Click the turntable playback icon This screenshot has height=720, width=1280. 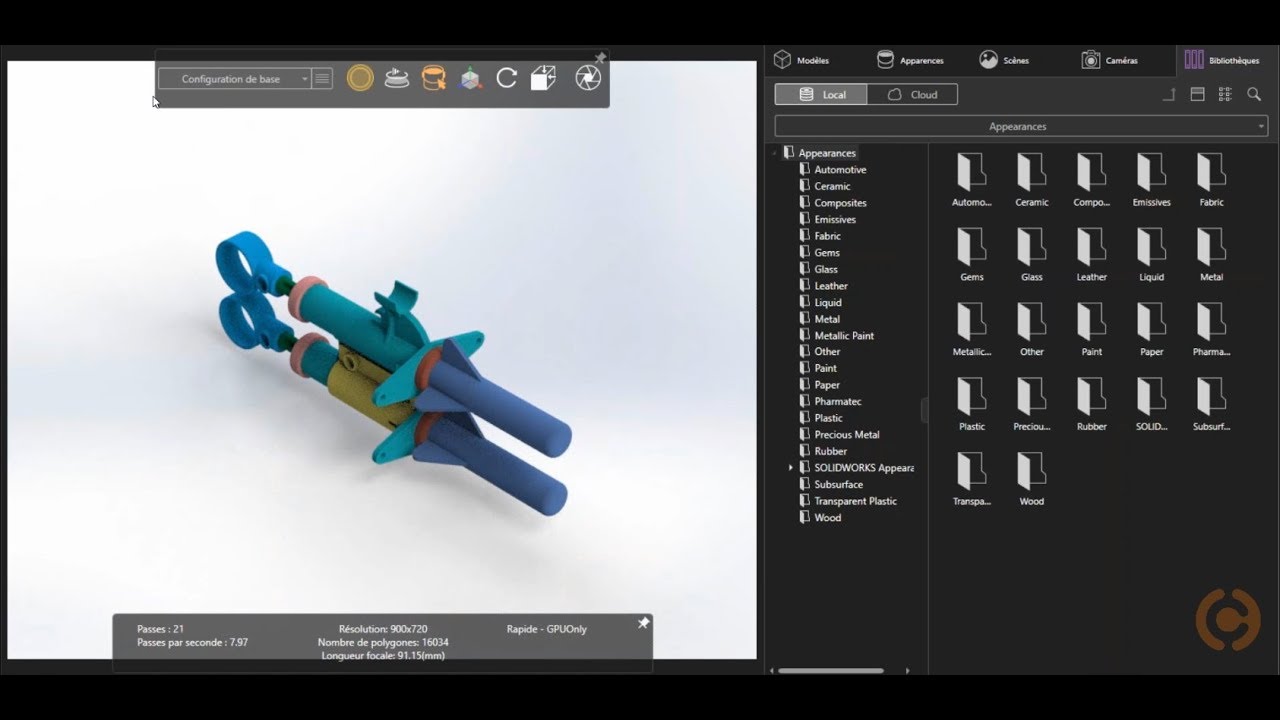pyautogui.click(x=397, y=78)
